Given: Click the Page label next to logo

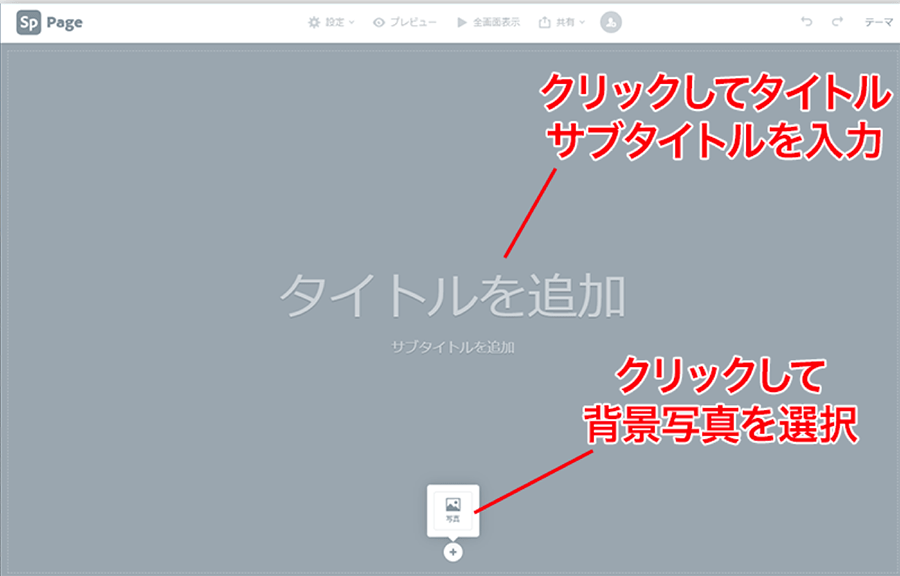Looking at the screenshot, I should tap(64, 23).
